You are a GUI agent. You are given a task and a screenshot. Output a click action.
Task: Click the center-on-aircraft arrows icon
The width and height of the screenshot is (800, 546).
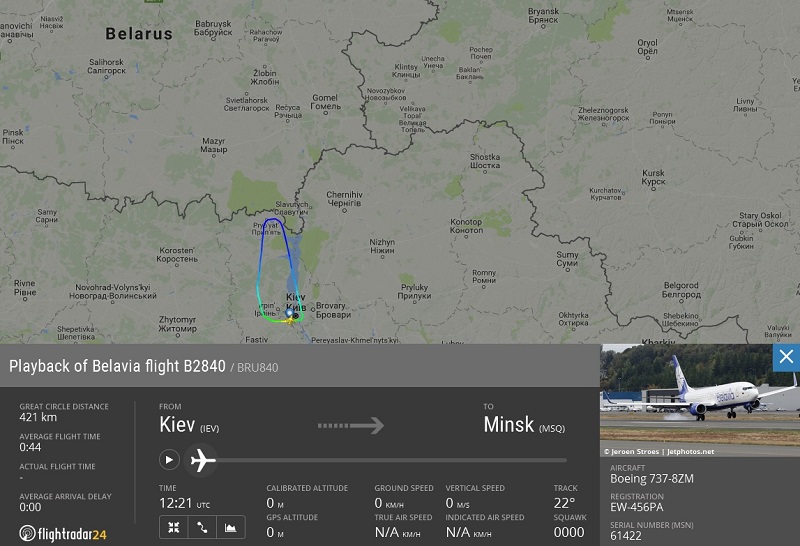[173, 527]
